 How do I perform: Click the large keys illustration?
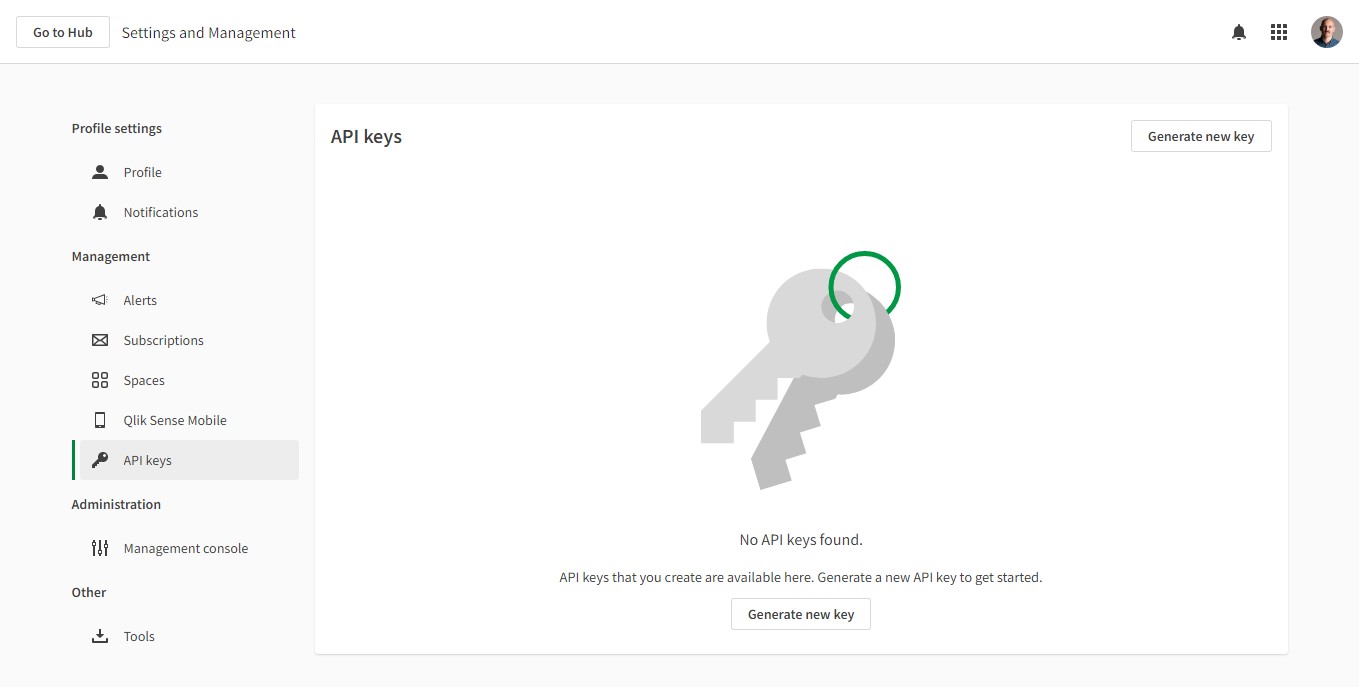click(800, 370)
